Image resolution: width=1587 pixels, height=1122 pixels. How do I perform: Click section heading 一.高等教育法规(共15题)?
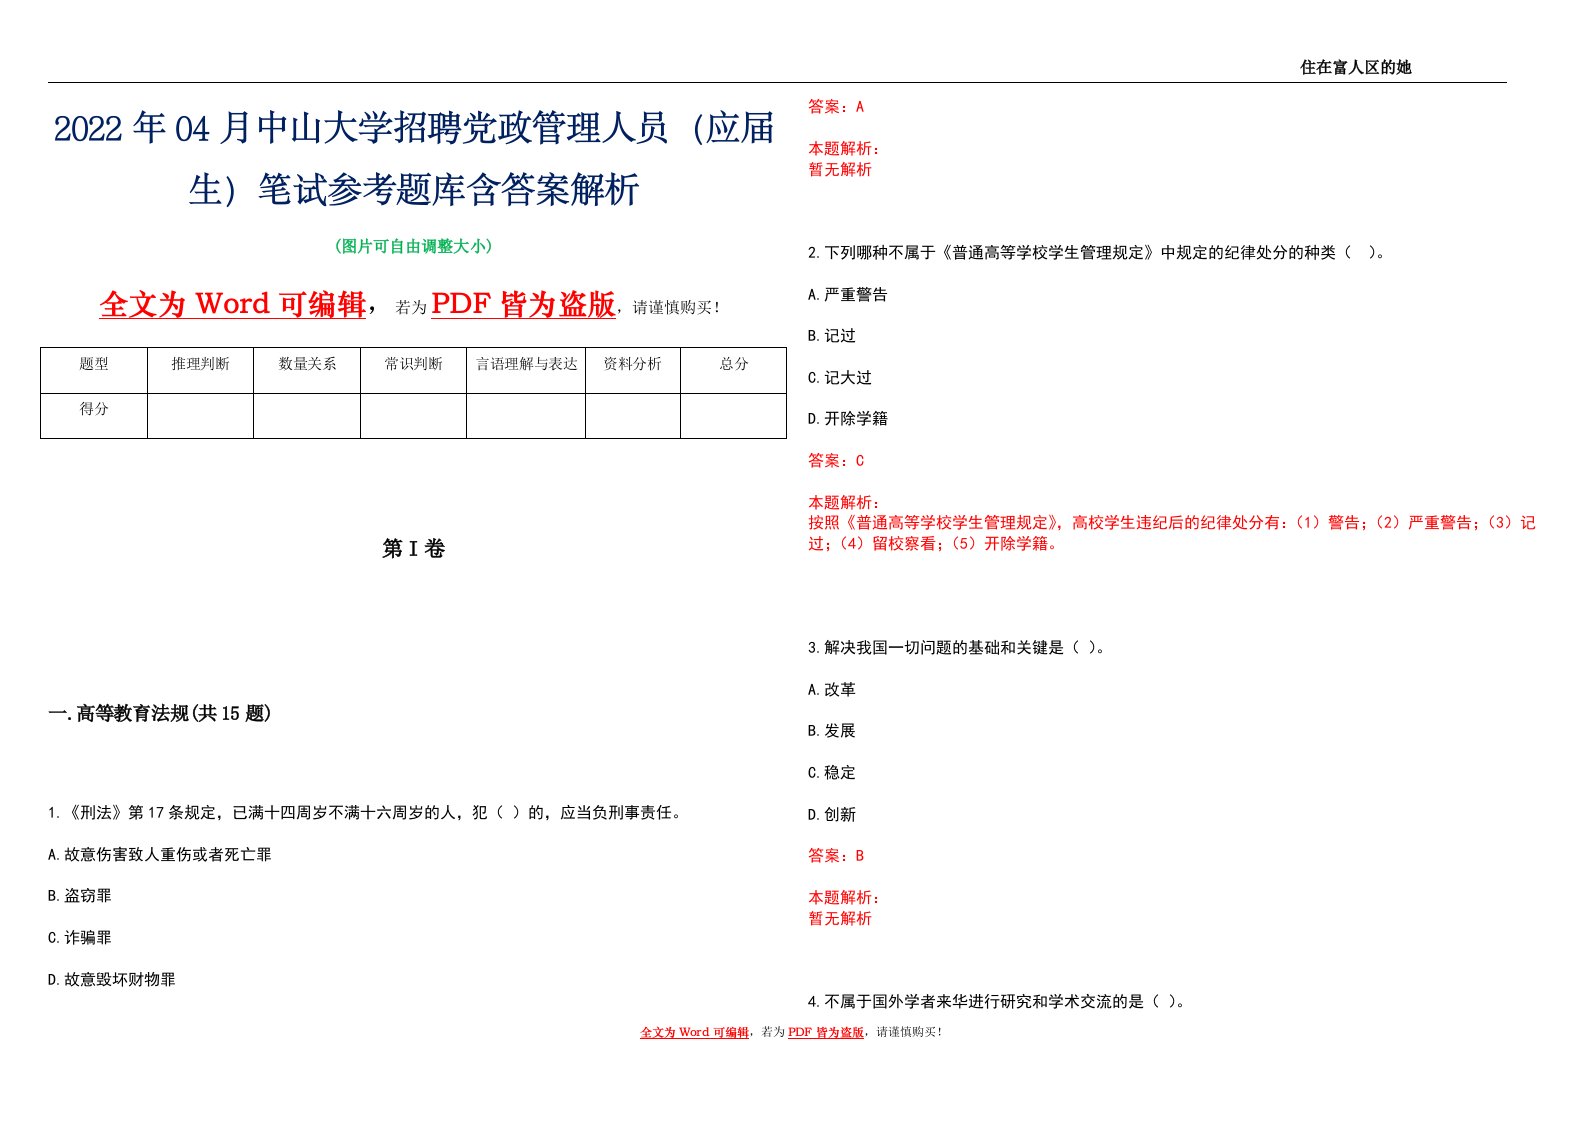tap(159, 714)
